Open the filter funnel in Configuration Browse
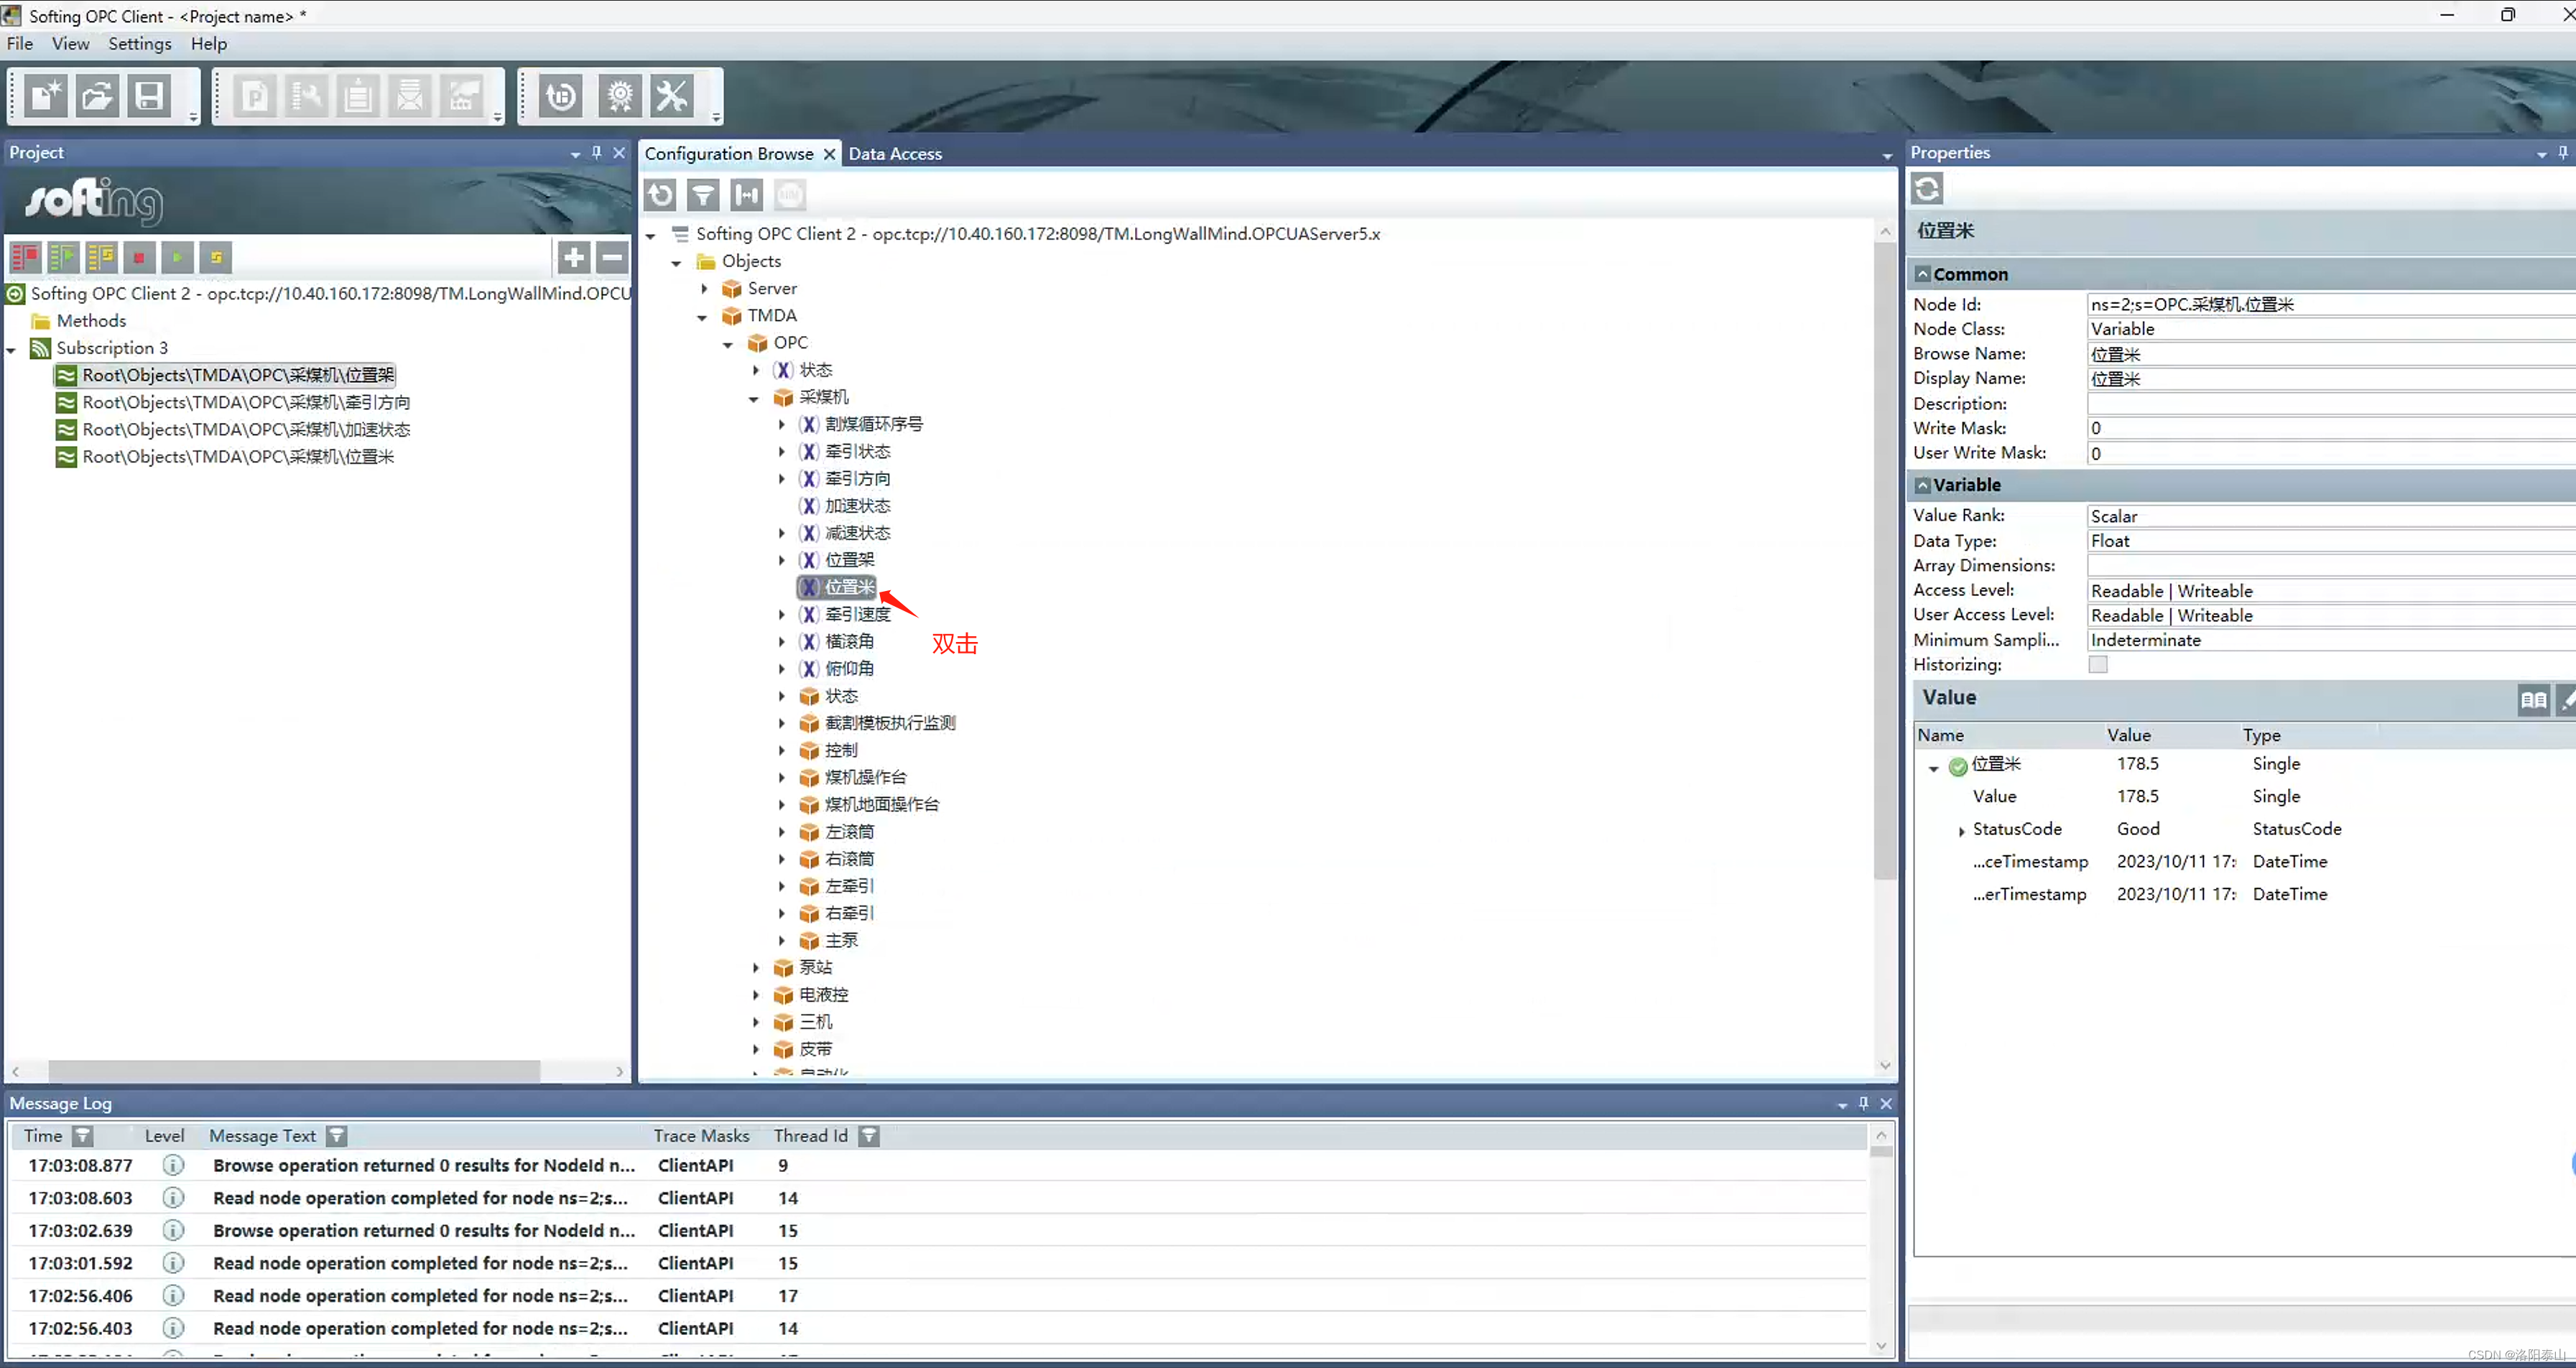Screen dimensions: 2576x1368 704,194
